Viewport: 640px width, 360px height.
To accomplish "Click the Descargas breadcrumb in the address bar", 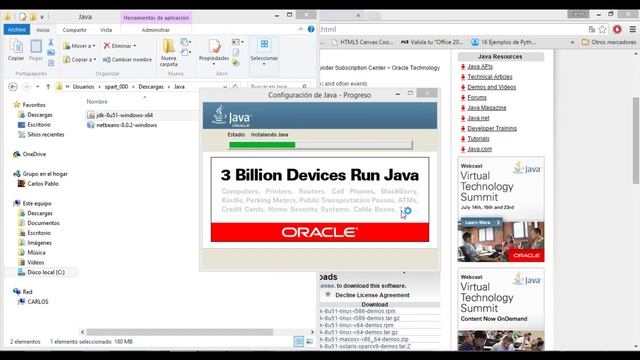I will click(151, 87).
